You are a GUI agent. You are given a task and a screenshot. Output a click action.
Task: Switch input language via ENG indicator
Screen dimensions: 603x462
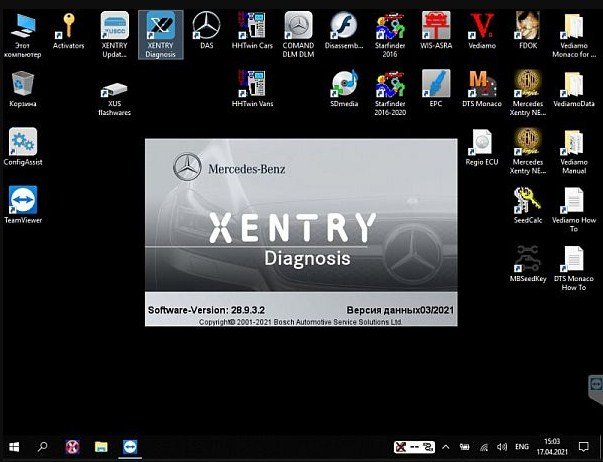[522, 446]
